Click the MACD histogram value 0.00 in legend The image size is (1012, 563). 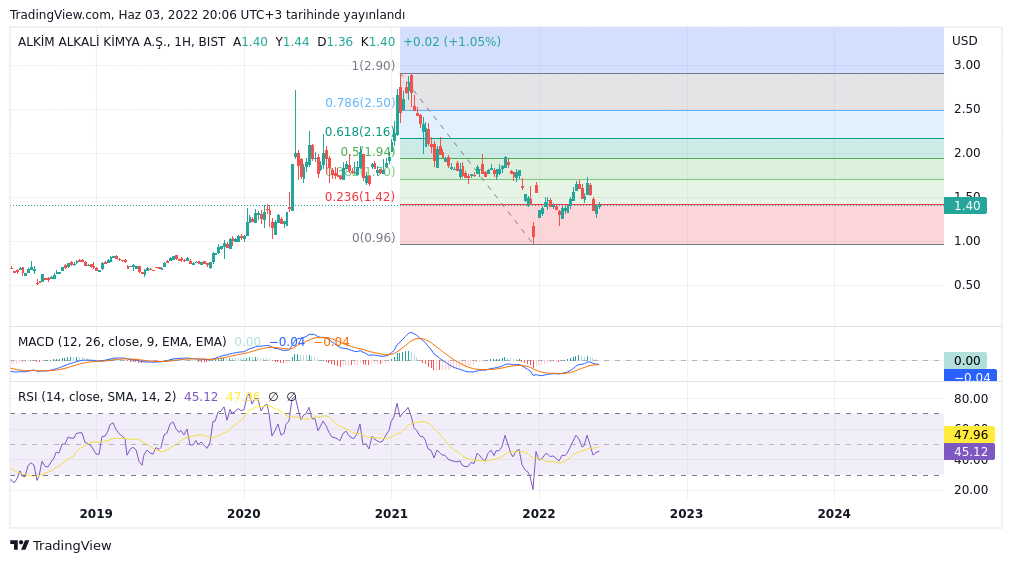[248, 342]
